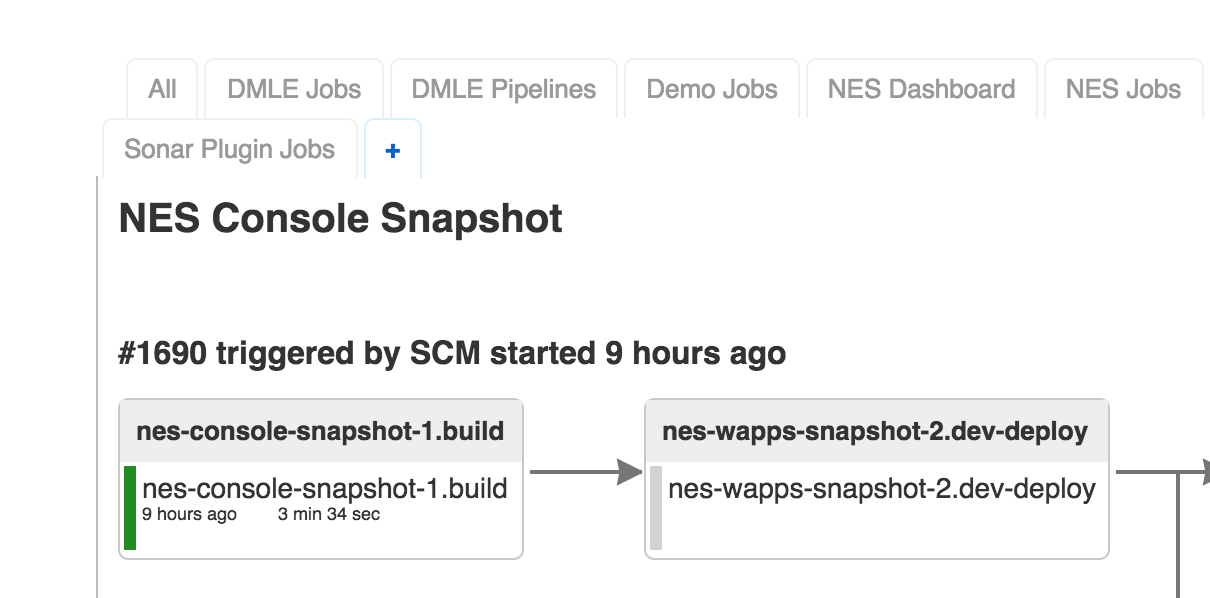Click the arrow between build and dev-deploy stages
This screenshot has height=598, width=1210.
pyautogui.click(x=585, y=472)
